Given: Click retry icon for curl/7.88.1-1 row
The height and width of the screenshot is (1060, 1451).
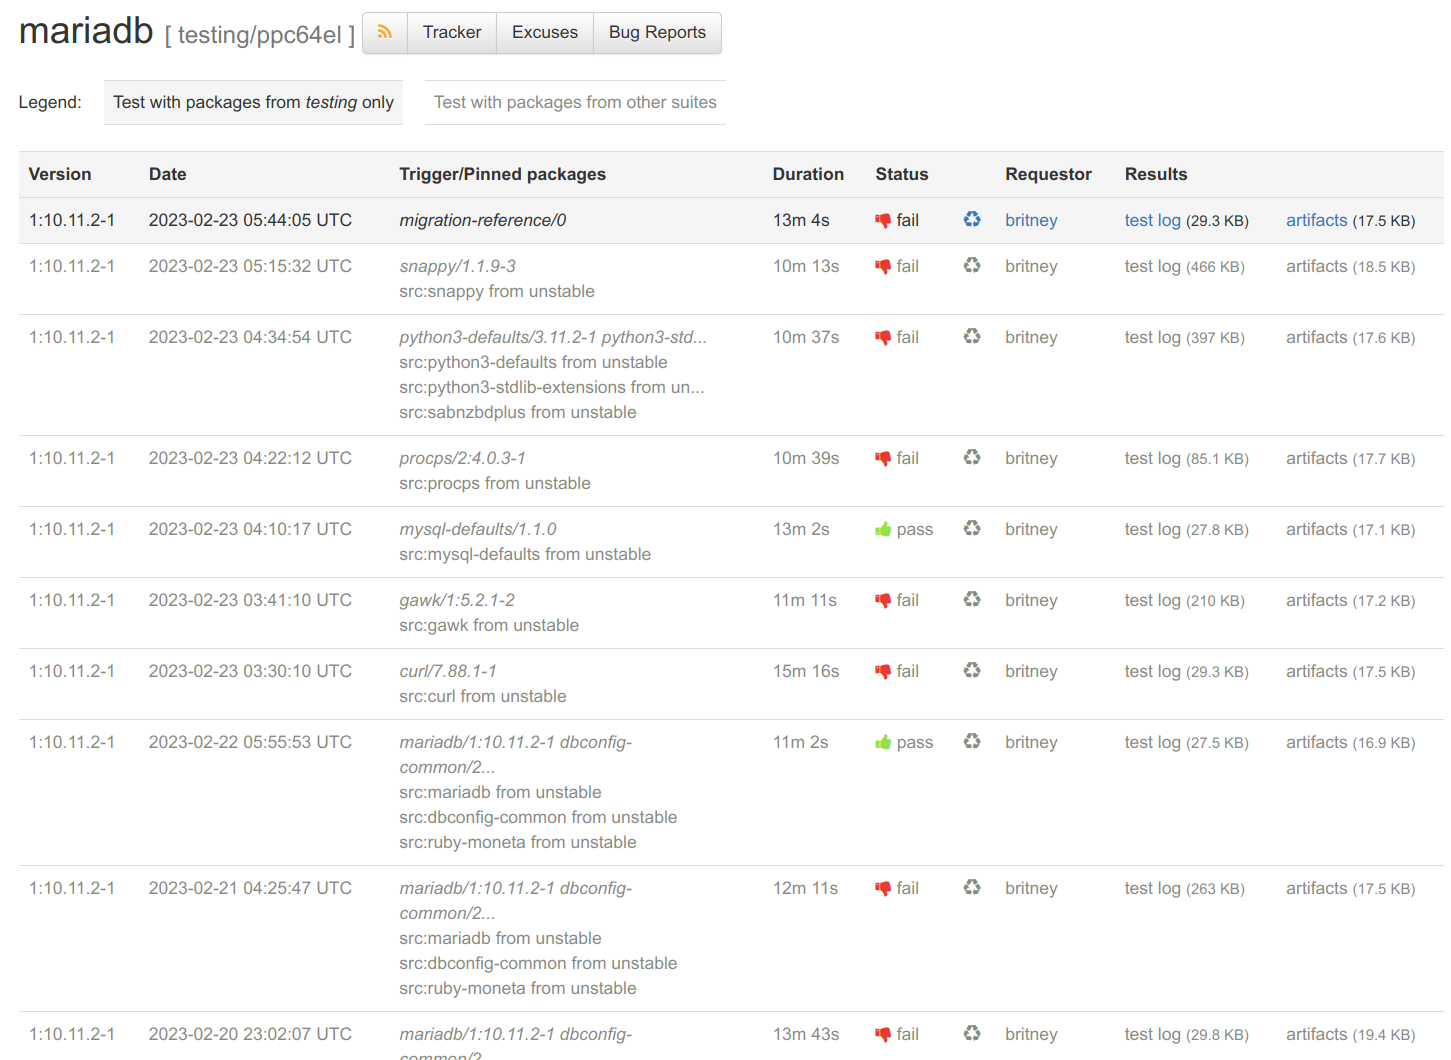Looking at the screenshot, I should click(x=971, y=671).
